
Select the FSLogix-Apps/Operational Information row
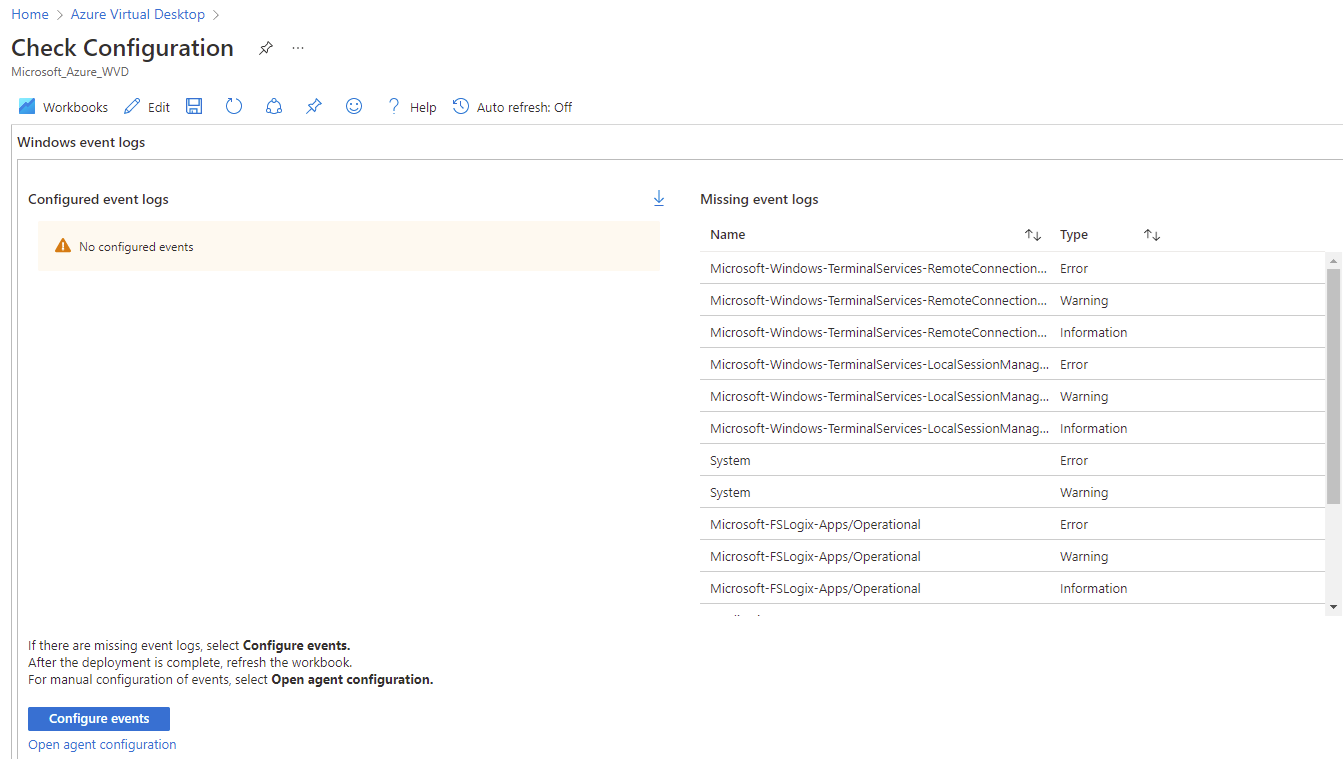(x=1013, y=588)
